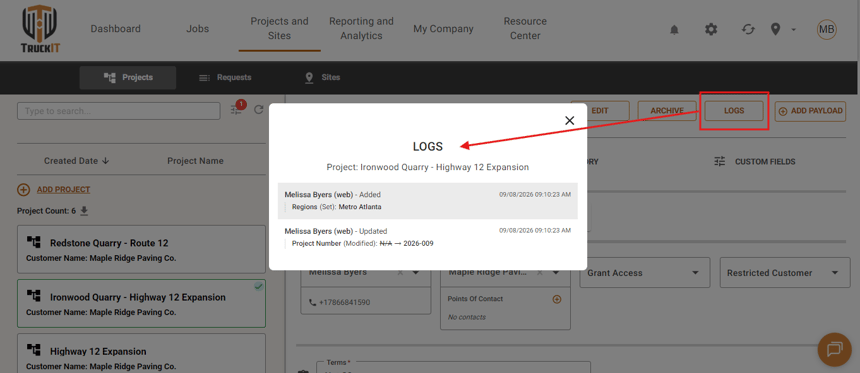The height and width of the screenshot is (373, 860).
Task: Click the phone icon beside +17866841590
Action: click(x=313, y=302)
